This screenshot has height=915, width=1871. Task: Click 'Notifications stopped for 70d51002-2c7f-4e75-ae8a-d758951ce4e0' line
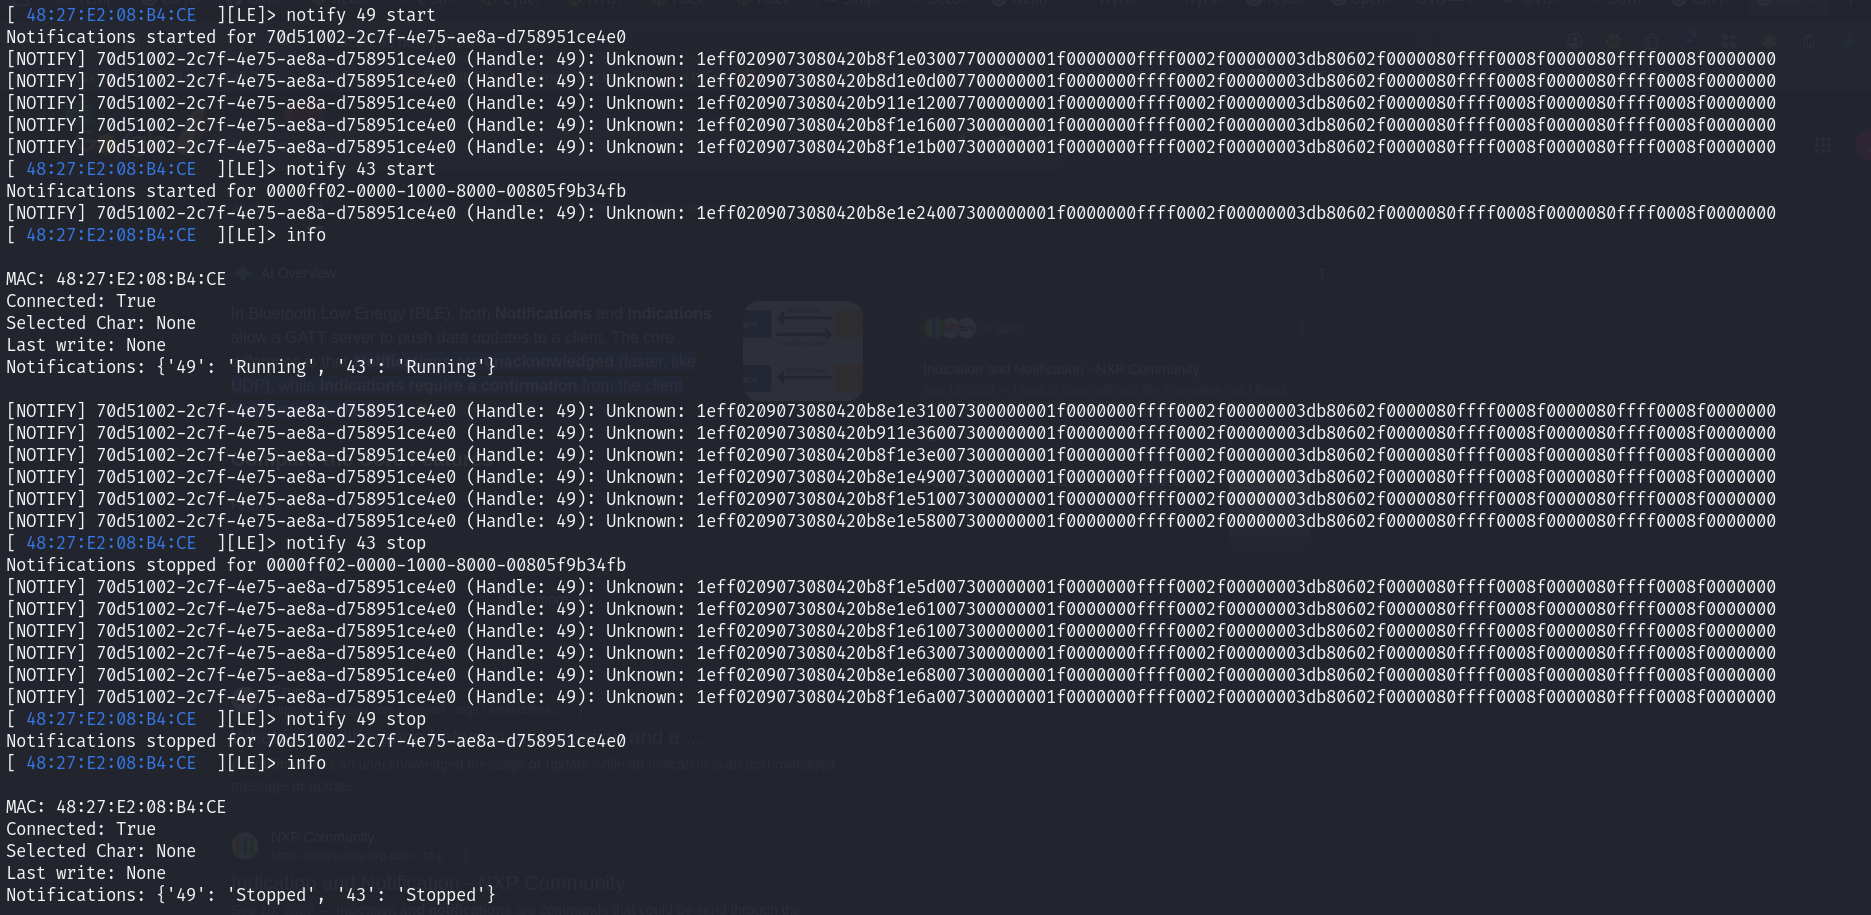click(316, 741)
